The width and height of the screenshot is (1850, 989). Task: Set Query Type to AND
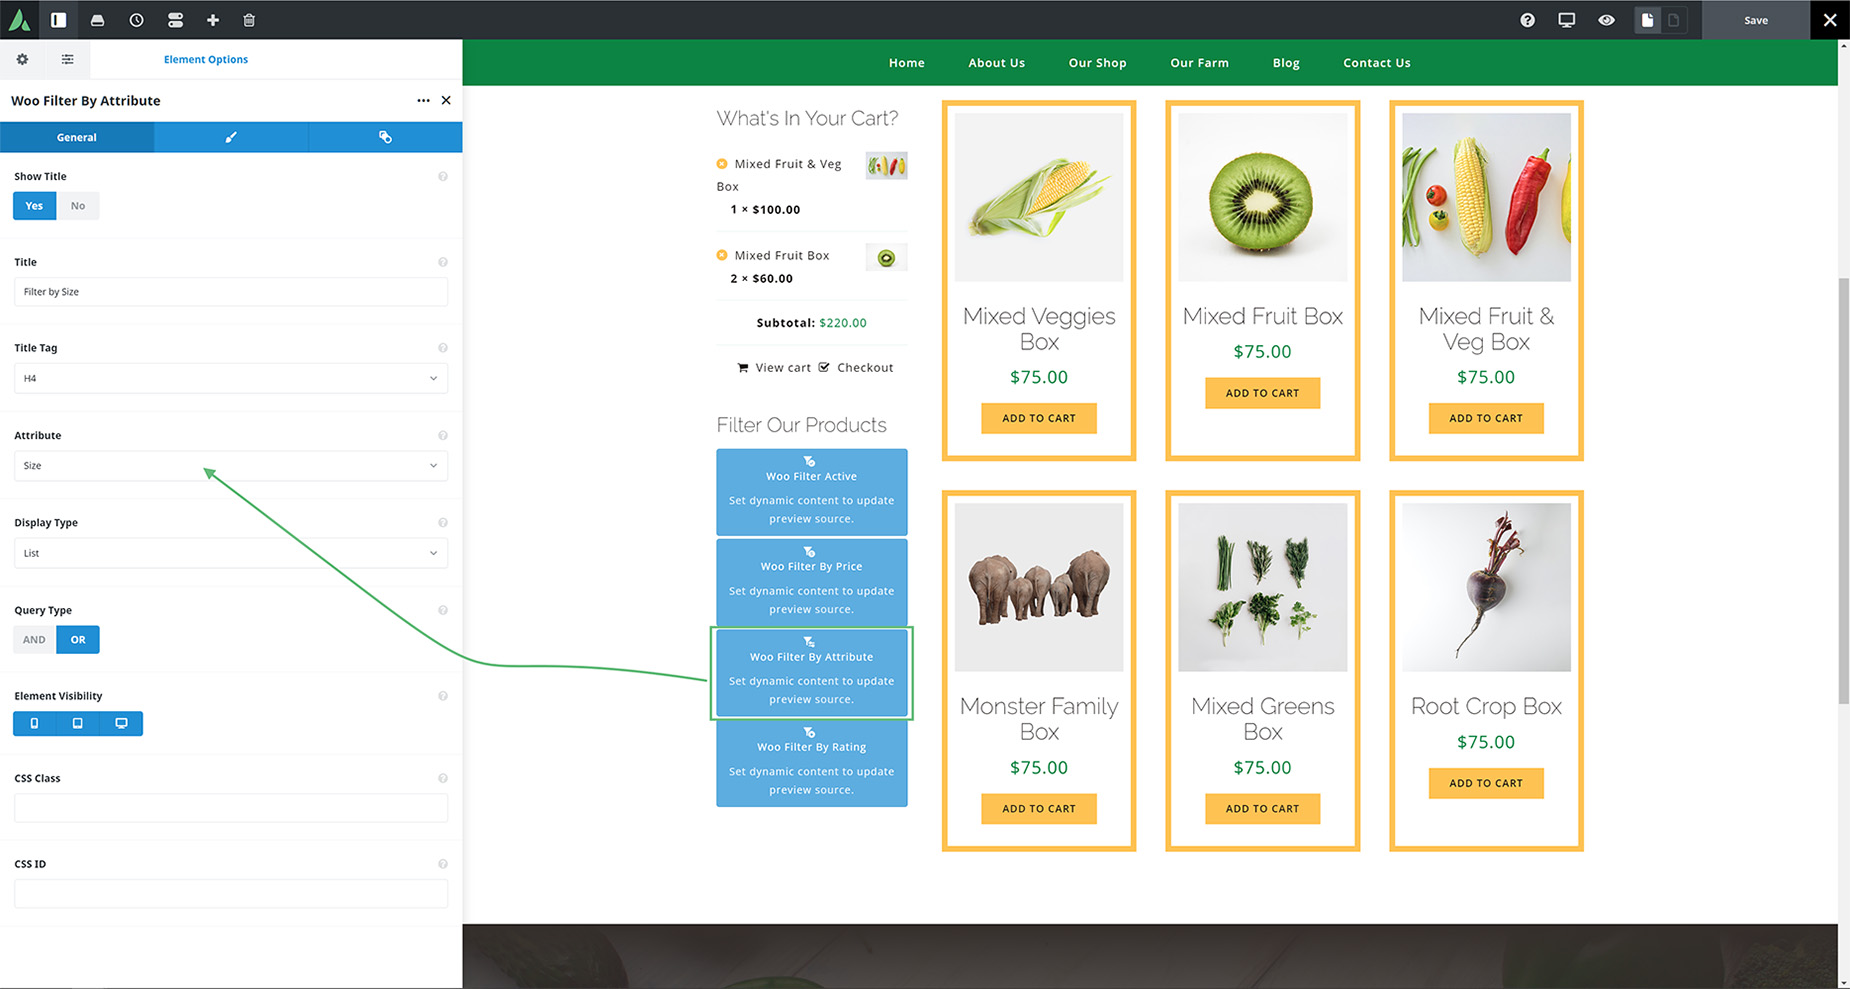click(x=34, y=640)
